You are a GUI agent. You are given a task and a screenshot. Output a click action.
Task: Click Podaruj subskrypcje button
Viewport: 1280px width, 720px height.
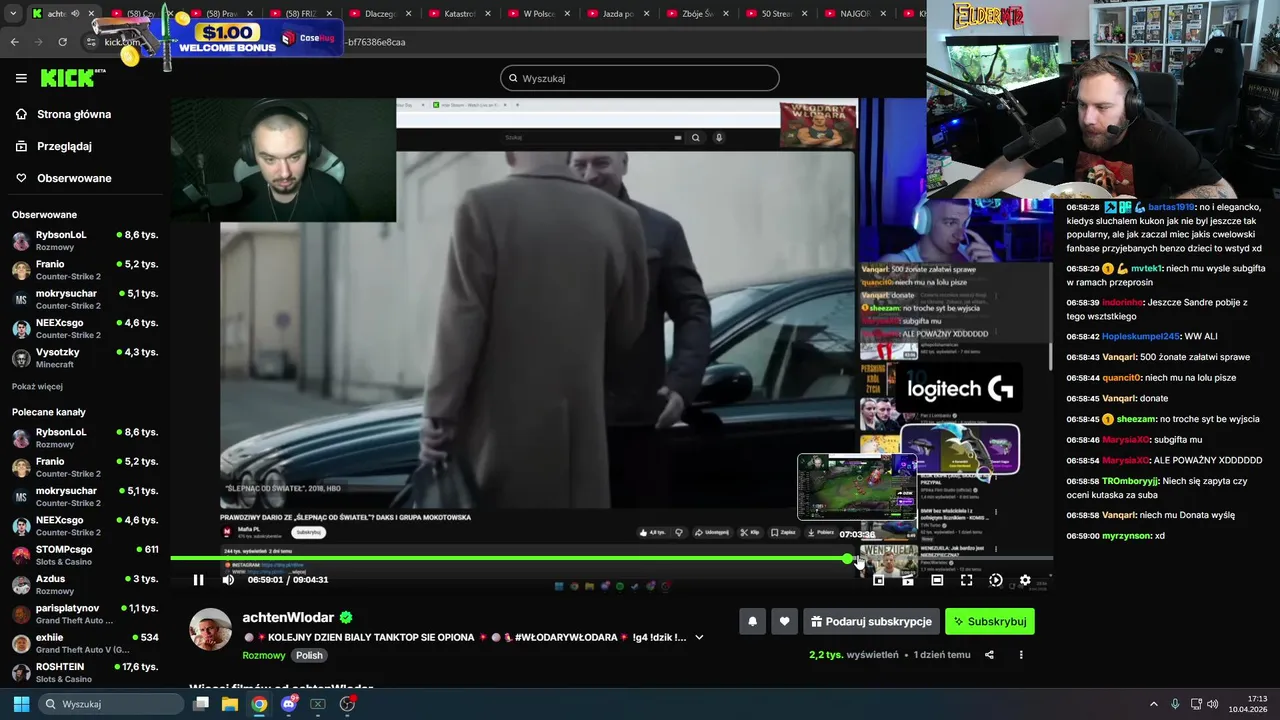tap(871, 621)
